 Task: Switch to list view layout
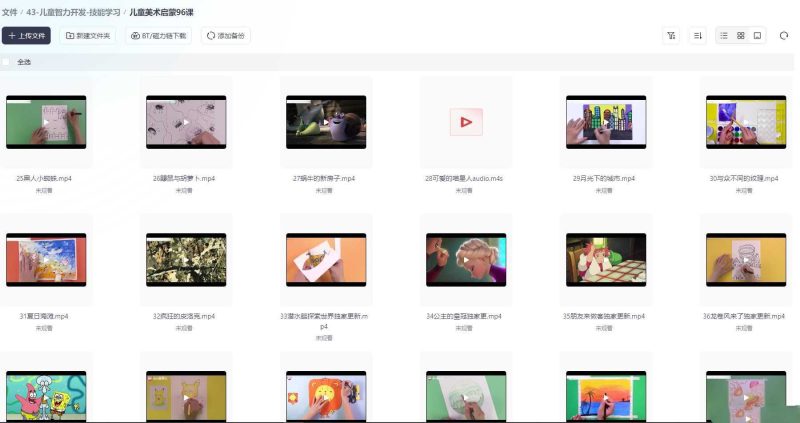tap(724, 35)
